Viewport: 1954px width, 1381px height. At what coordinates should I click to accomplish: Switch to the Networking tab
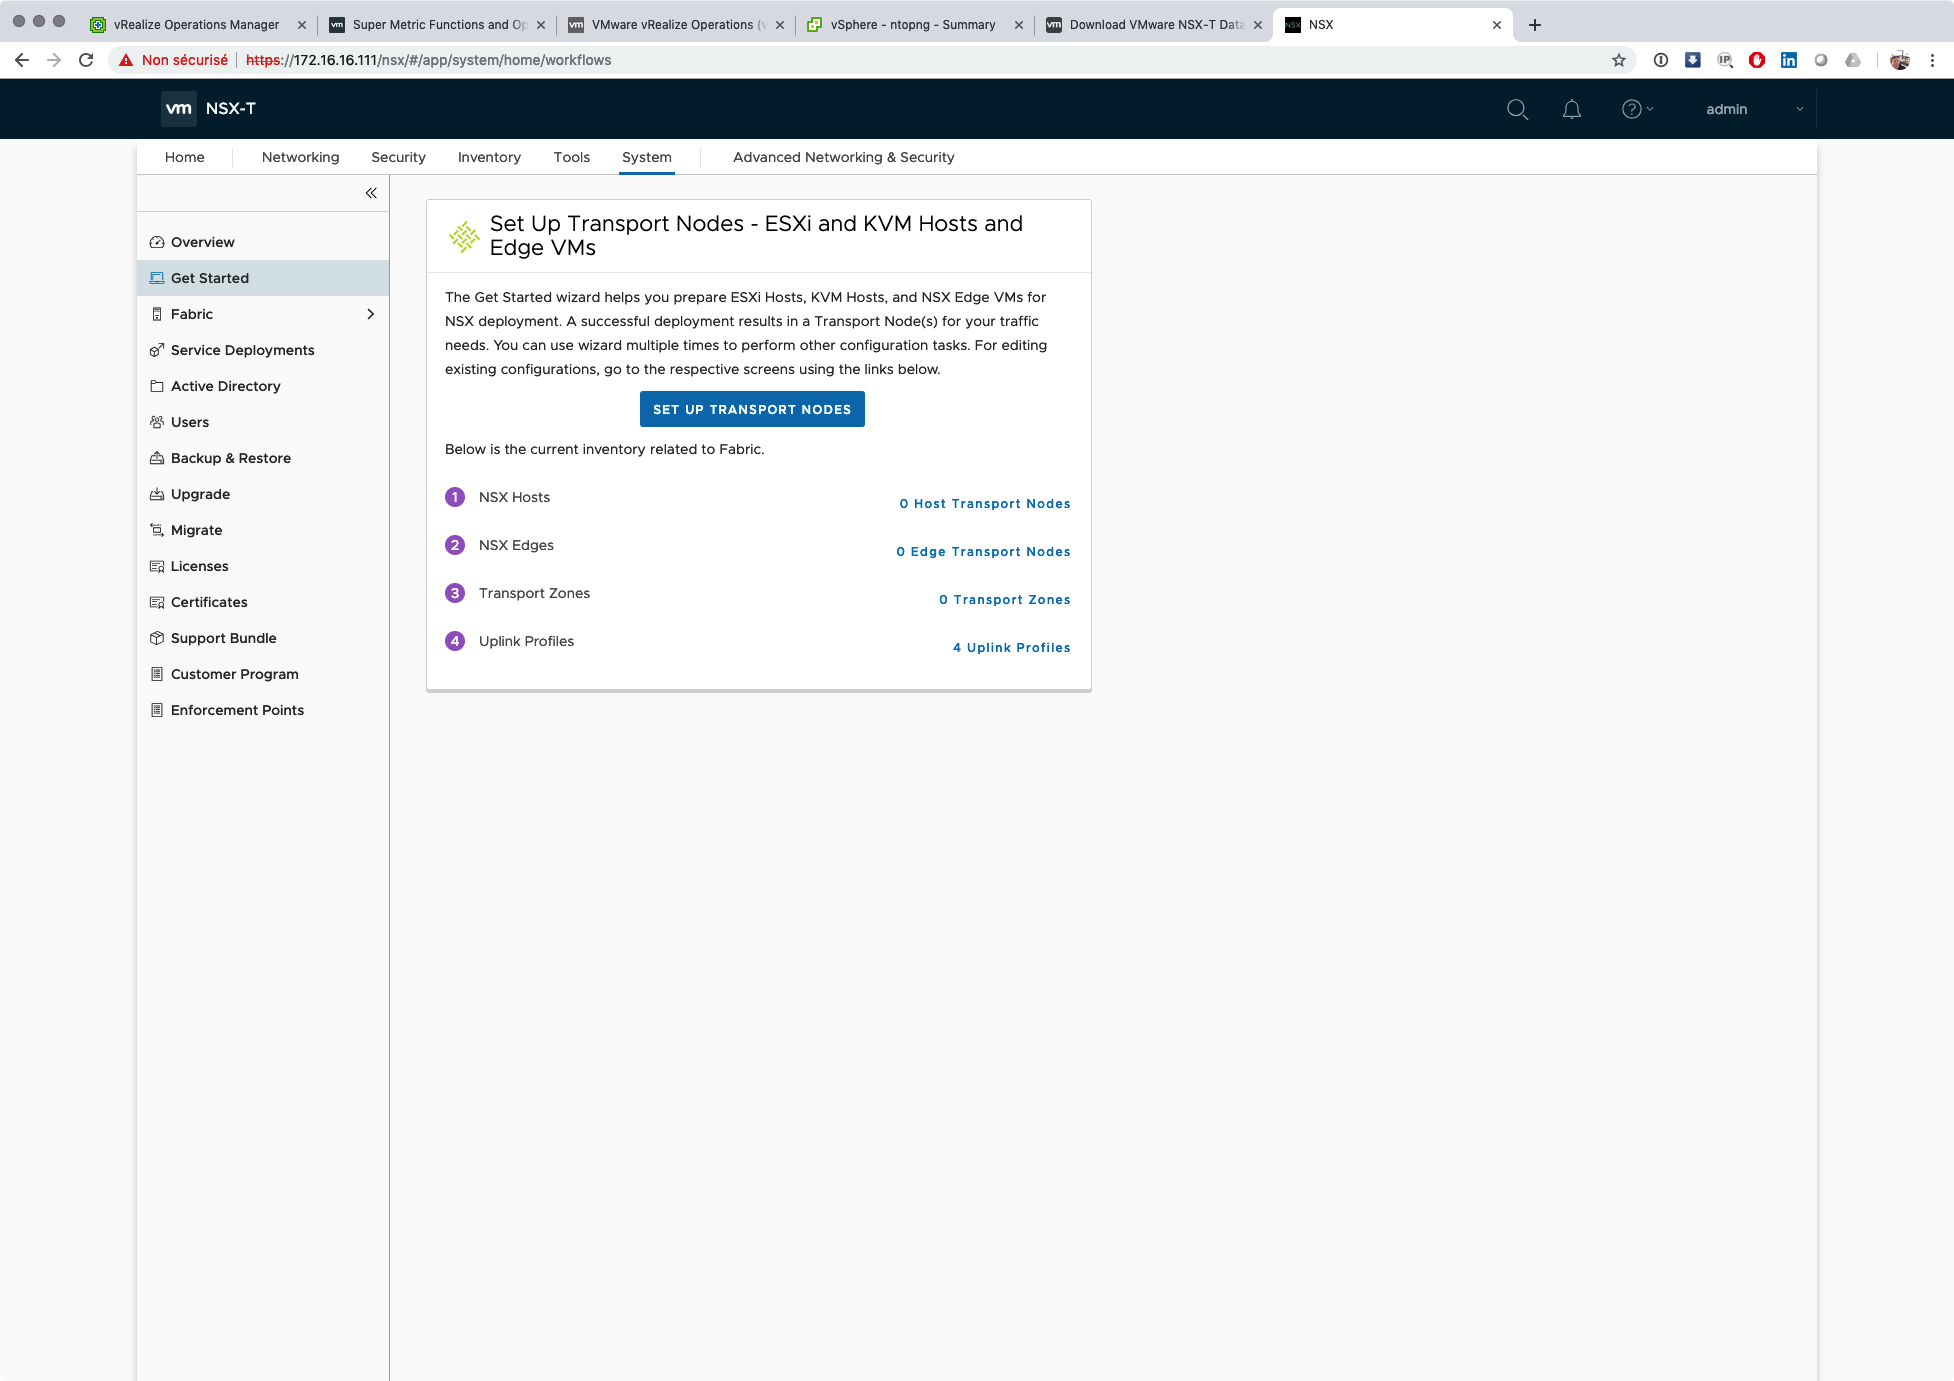coord(300,157)
